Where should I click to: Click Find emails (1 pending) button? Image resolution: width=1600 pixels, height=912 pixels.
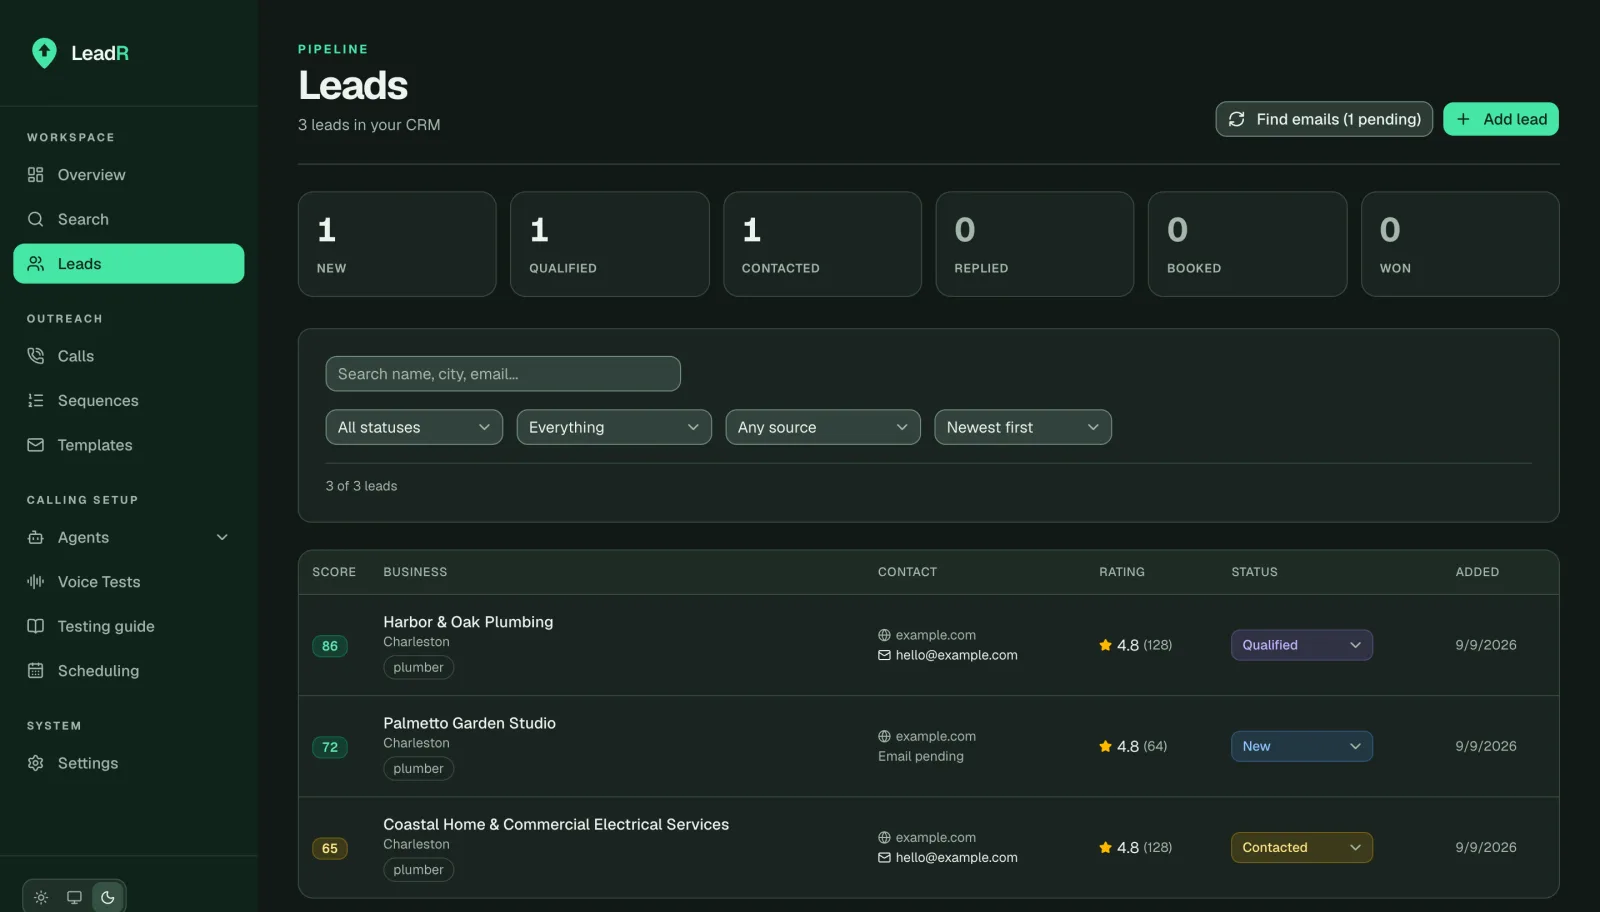(1324, 119)
